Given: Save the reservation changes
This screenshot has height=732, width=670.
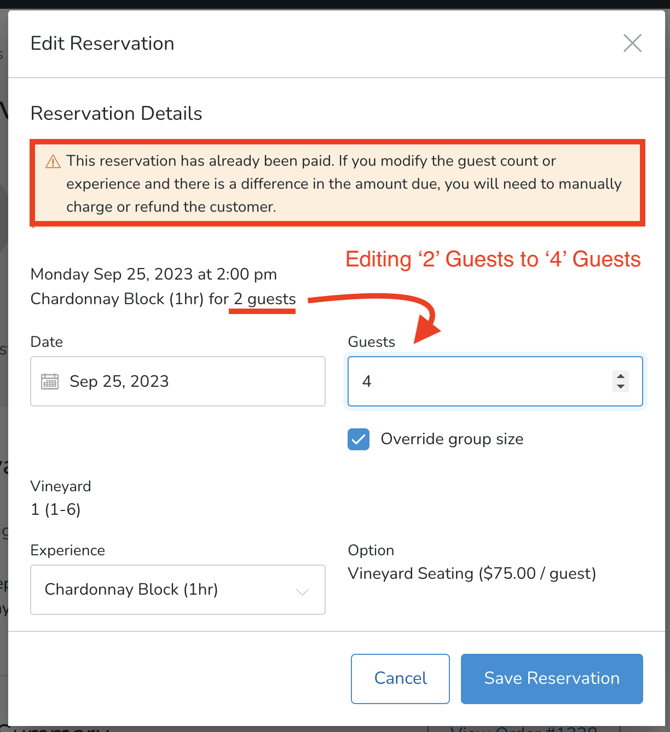Looking at the screenshot, I should click(x=551, y=678).
